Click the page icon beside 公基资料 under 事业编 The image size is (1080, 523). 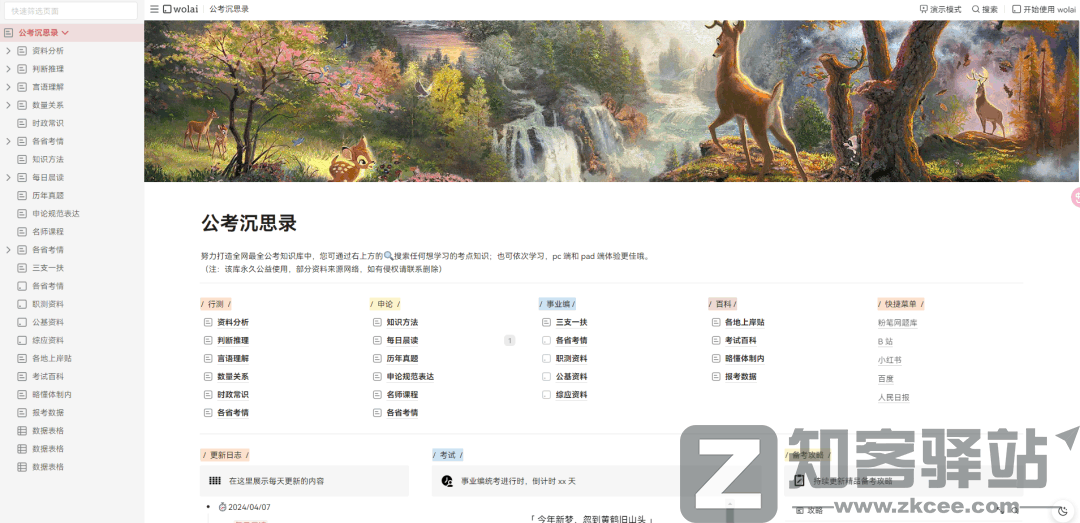tap(546, 377)
